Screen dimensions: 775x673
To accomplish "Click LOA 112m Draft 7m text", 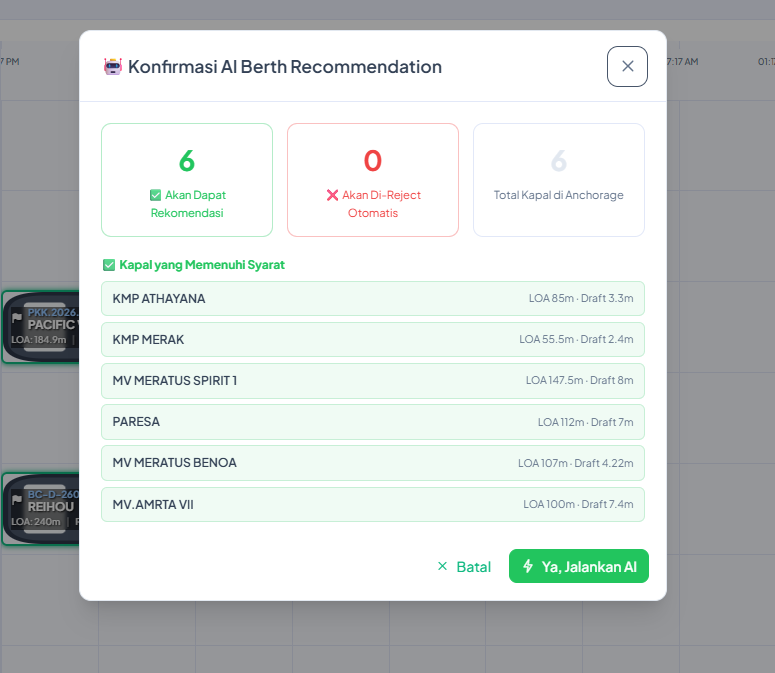I will tap(585, 422).
